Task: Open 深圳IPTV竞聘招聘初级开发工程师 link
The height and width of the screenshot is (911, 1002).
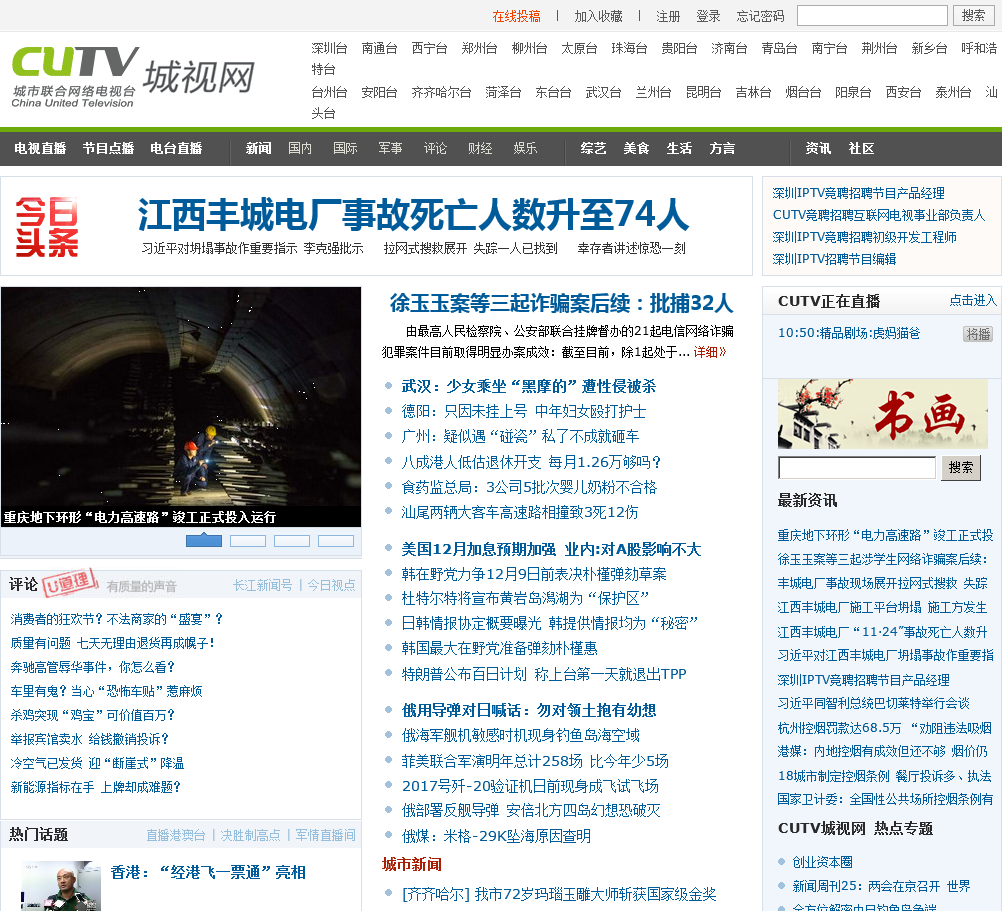Action: click(x=864, y=237)
